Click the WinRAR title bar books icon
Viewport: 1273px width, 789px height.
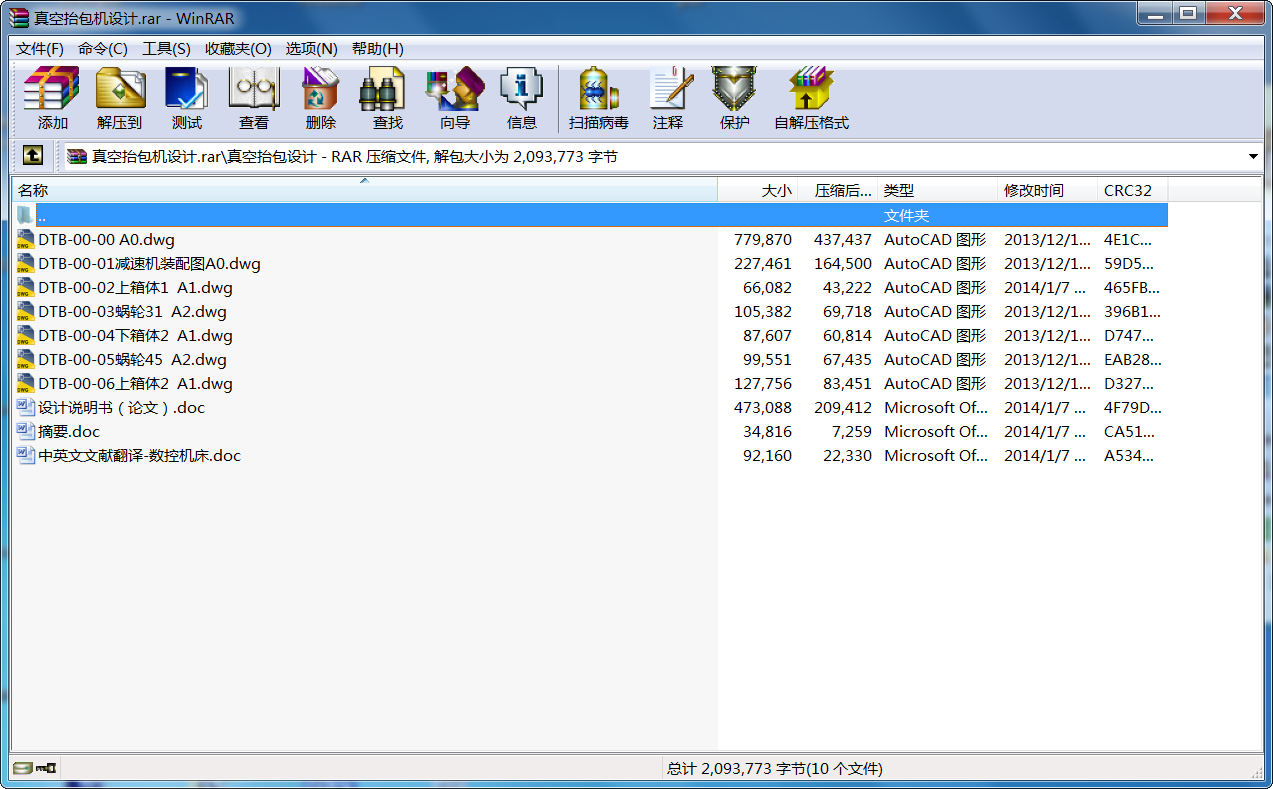[18, 17]
